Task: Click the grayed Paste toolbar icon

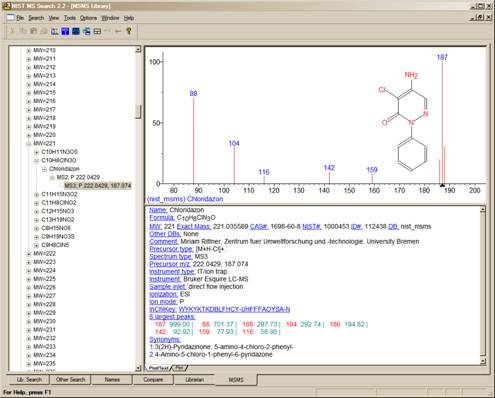Action: (33, 31)
